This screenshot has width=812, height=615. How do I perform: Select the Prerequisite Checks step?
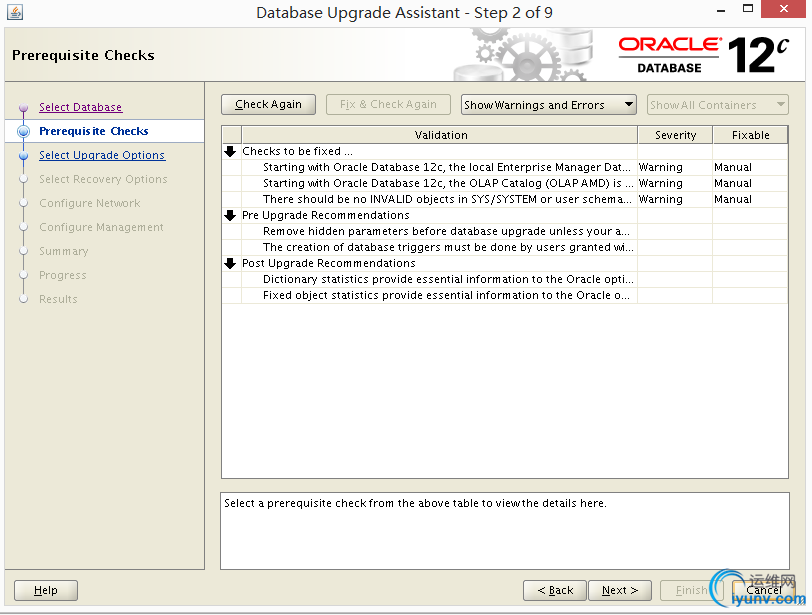click(94, 131)
